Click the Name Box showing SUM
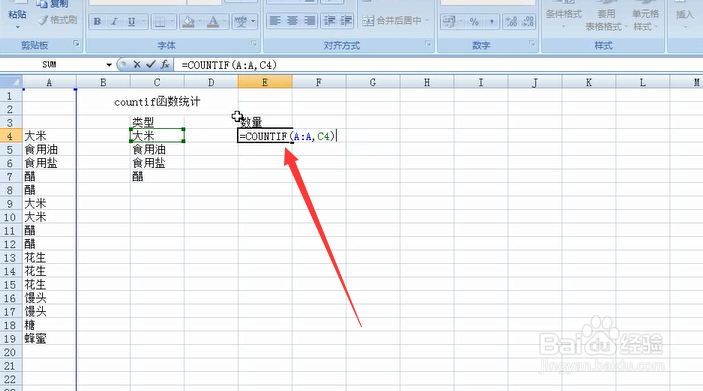Screen dimensions: 703x391 49,65
